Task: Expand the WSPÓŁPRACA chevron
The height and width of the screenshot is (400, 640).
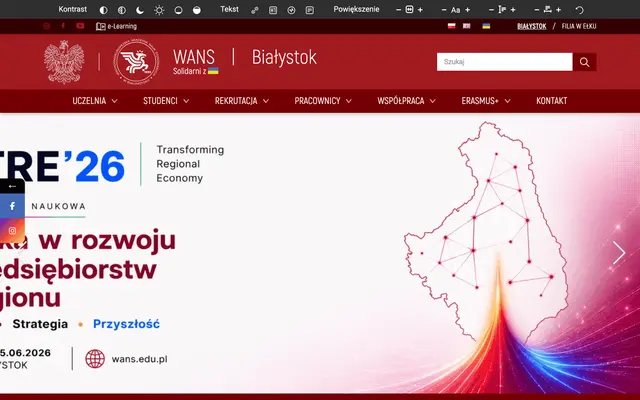Action: click(433, 101)
